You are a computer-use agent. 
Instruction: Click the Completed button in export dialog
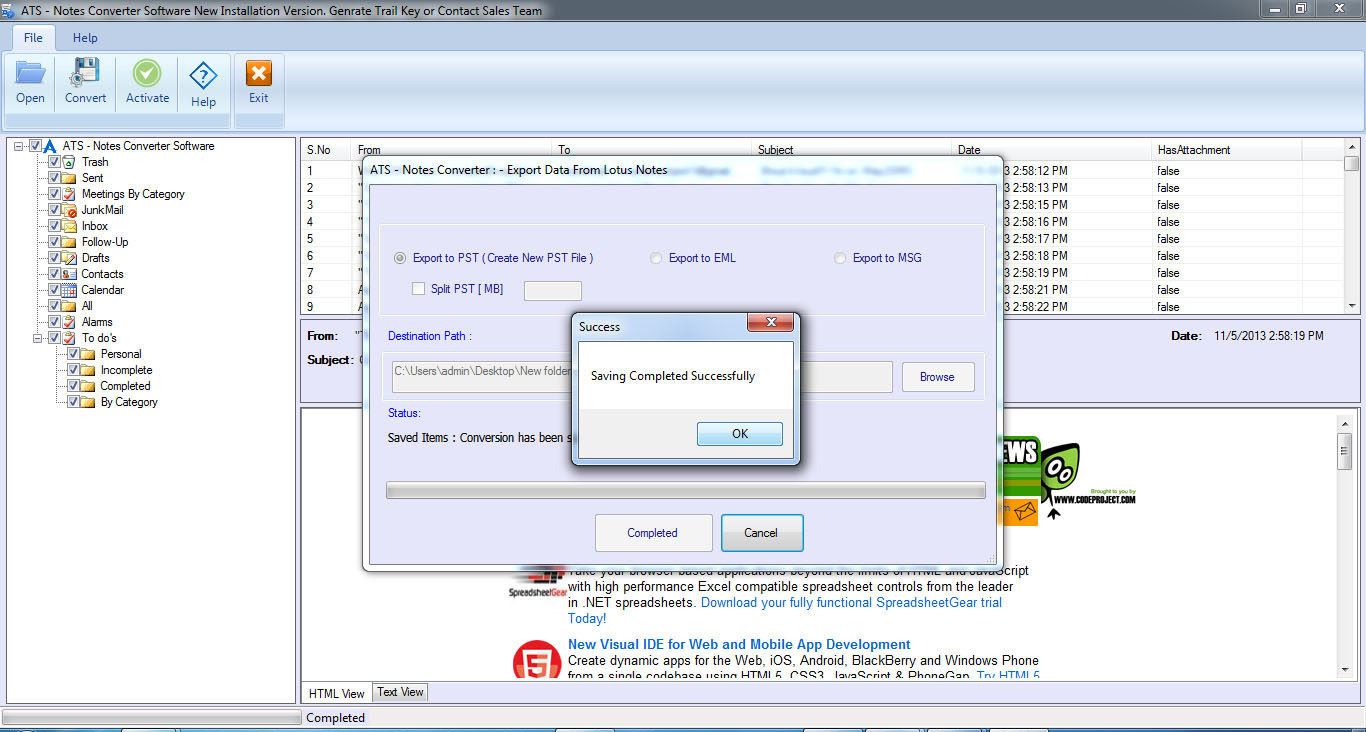click(x=653, y=533)
